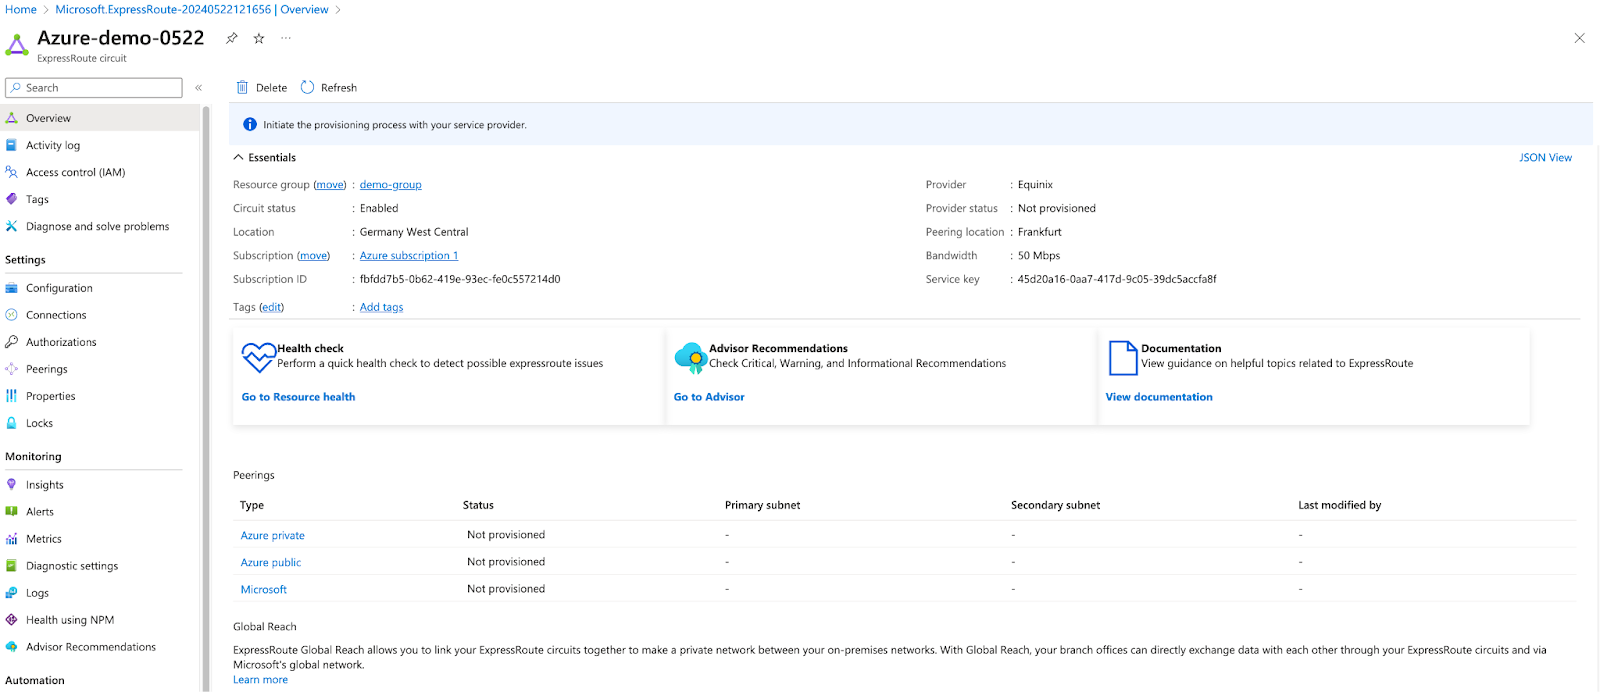Click the Delete trash icon

242,88
